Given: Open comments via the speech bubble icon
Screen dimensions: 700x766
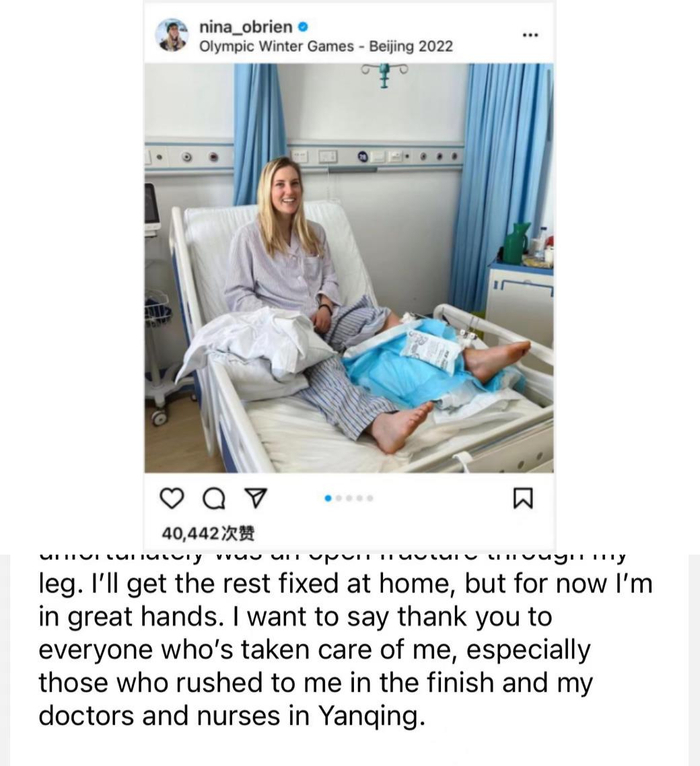Looking at the screenshot, I should point(213,499).
